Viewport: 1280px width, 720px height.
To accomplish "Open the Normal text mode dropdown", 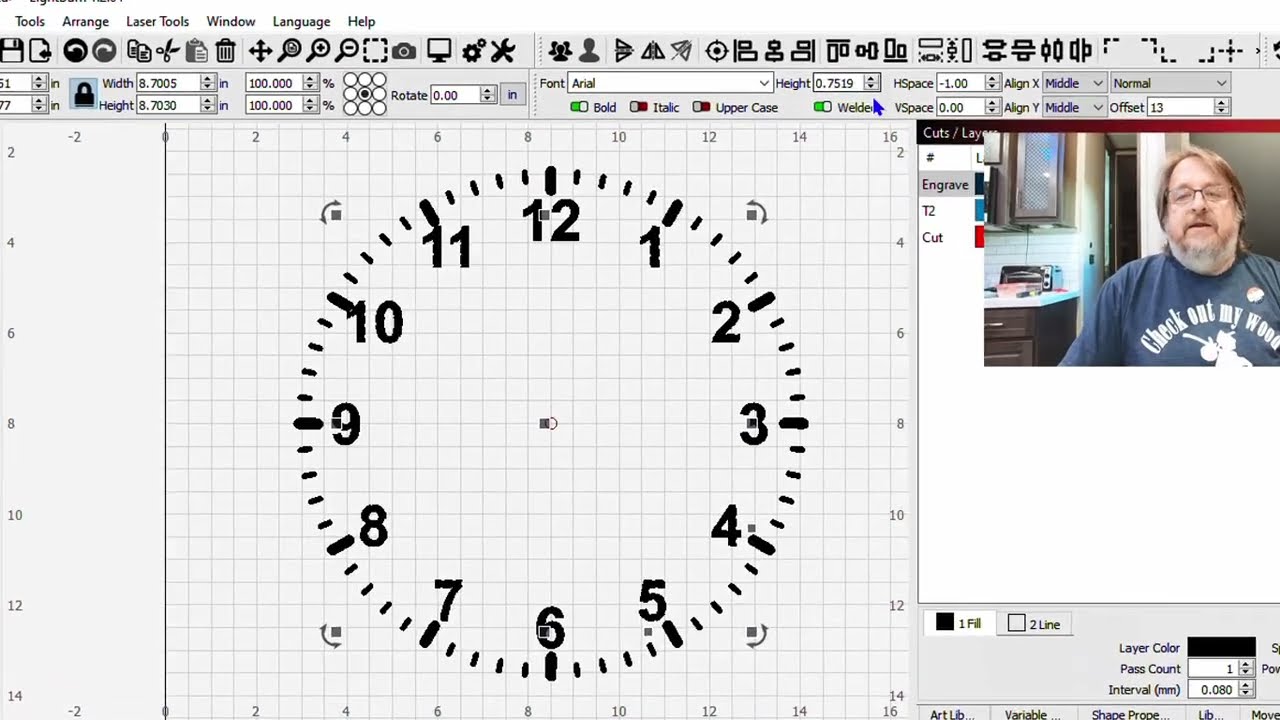I will 1169,83.
